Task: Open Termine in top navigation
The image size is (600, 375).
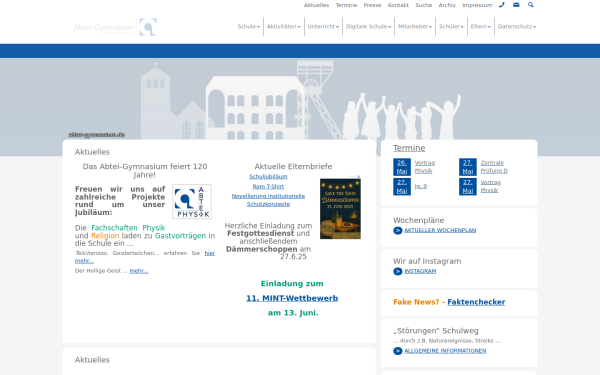Action: coord(346,5)
